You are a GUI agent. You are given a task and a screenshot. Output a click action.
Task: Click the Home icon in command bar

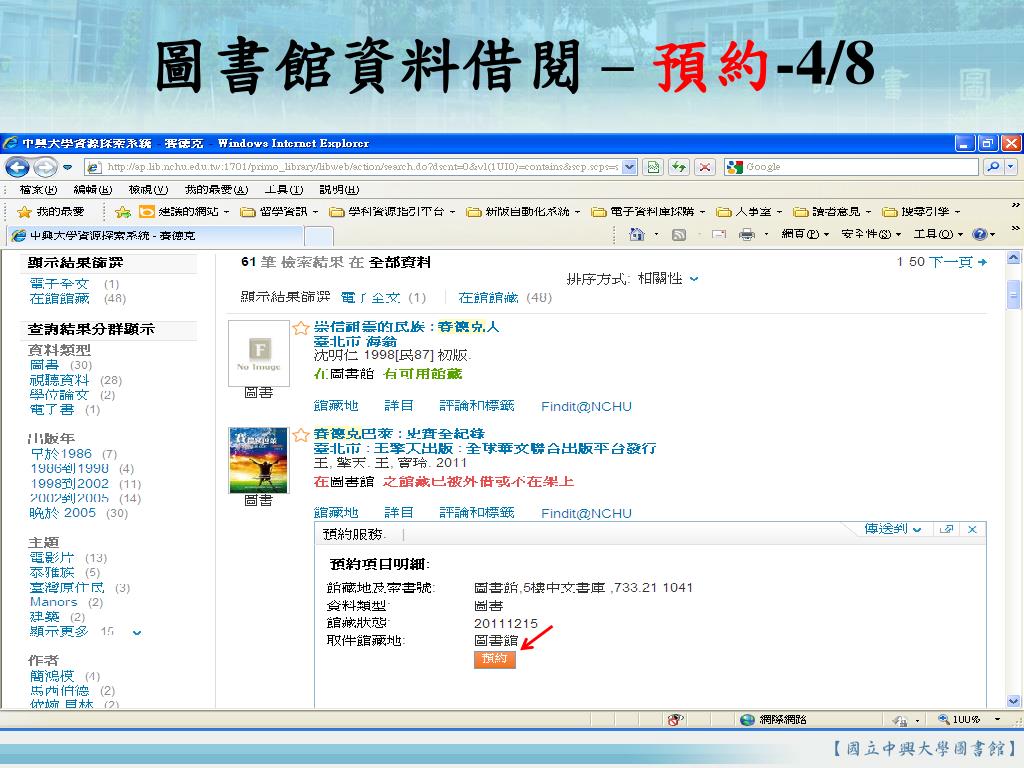636,234
